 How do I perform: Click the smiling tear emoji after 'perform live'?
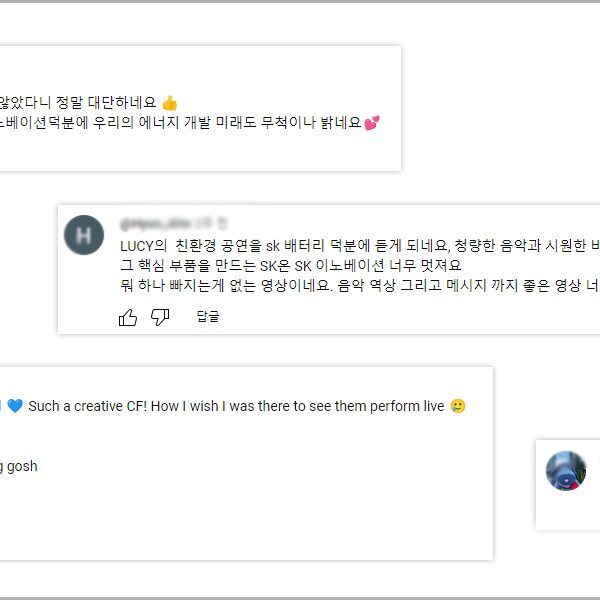point(458,406)
